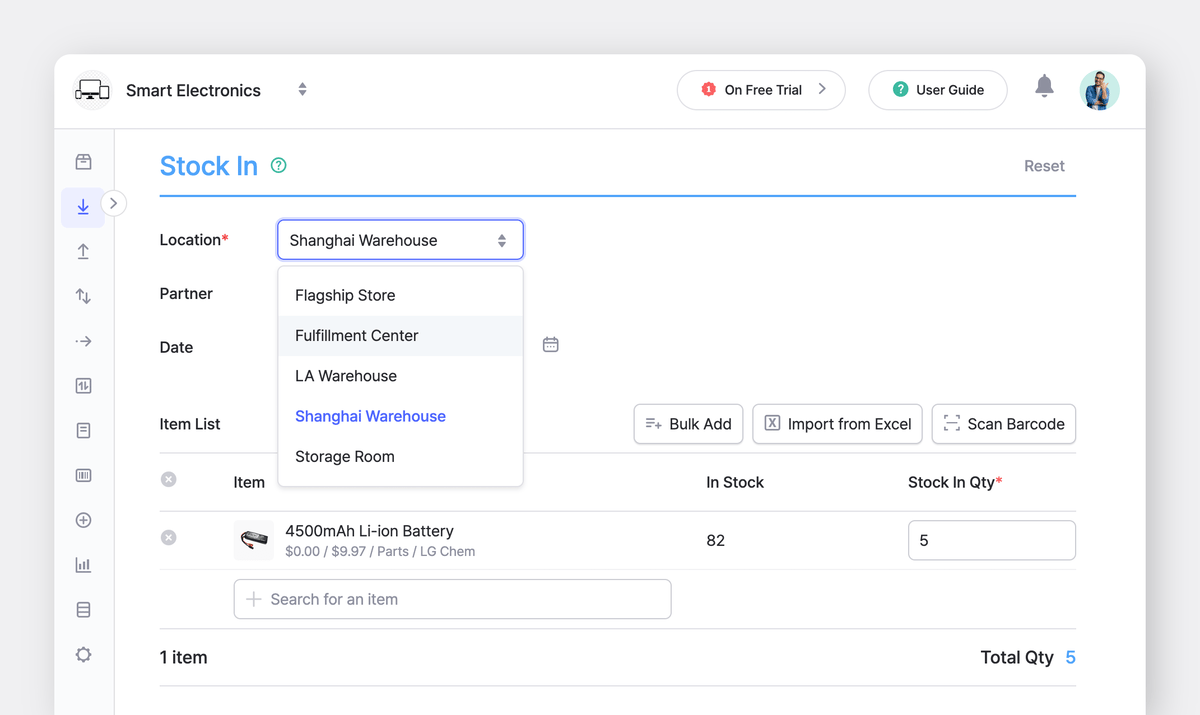This screenshot has width=1200, height=715.
Task: Open the User Guide
Action: (x=937, y=89)
